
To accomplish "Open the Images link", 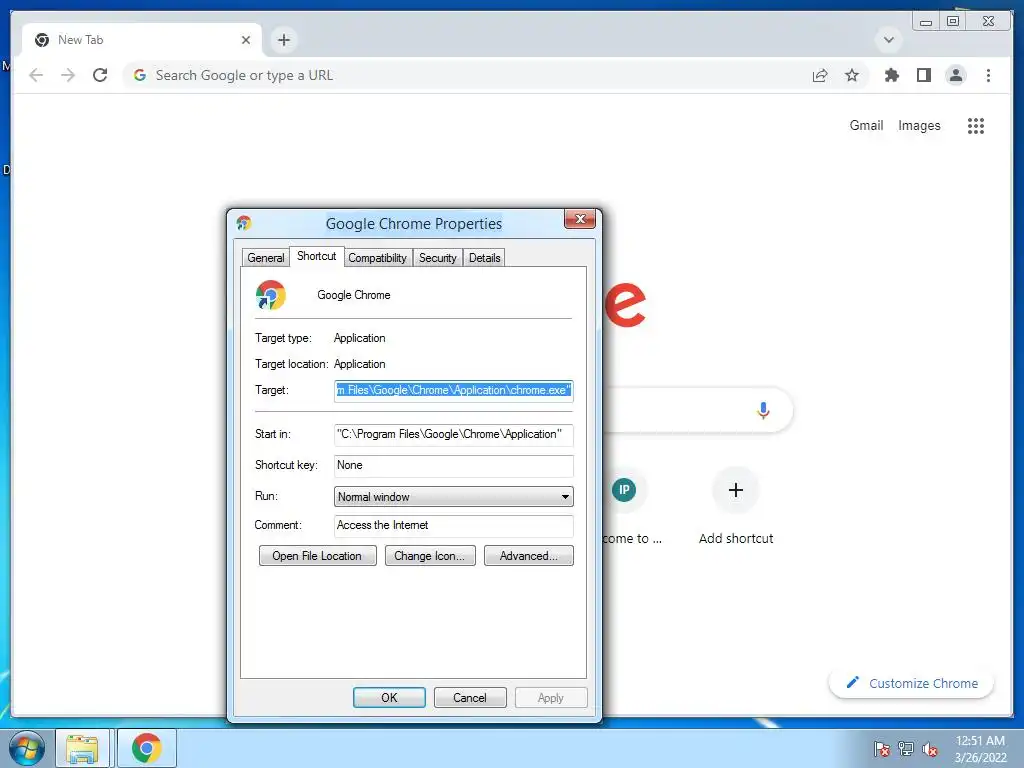I will [x=919, y=125].
